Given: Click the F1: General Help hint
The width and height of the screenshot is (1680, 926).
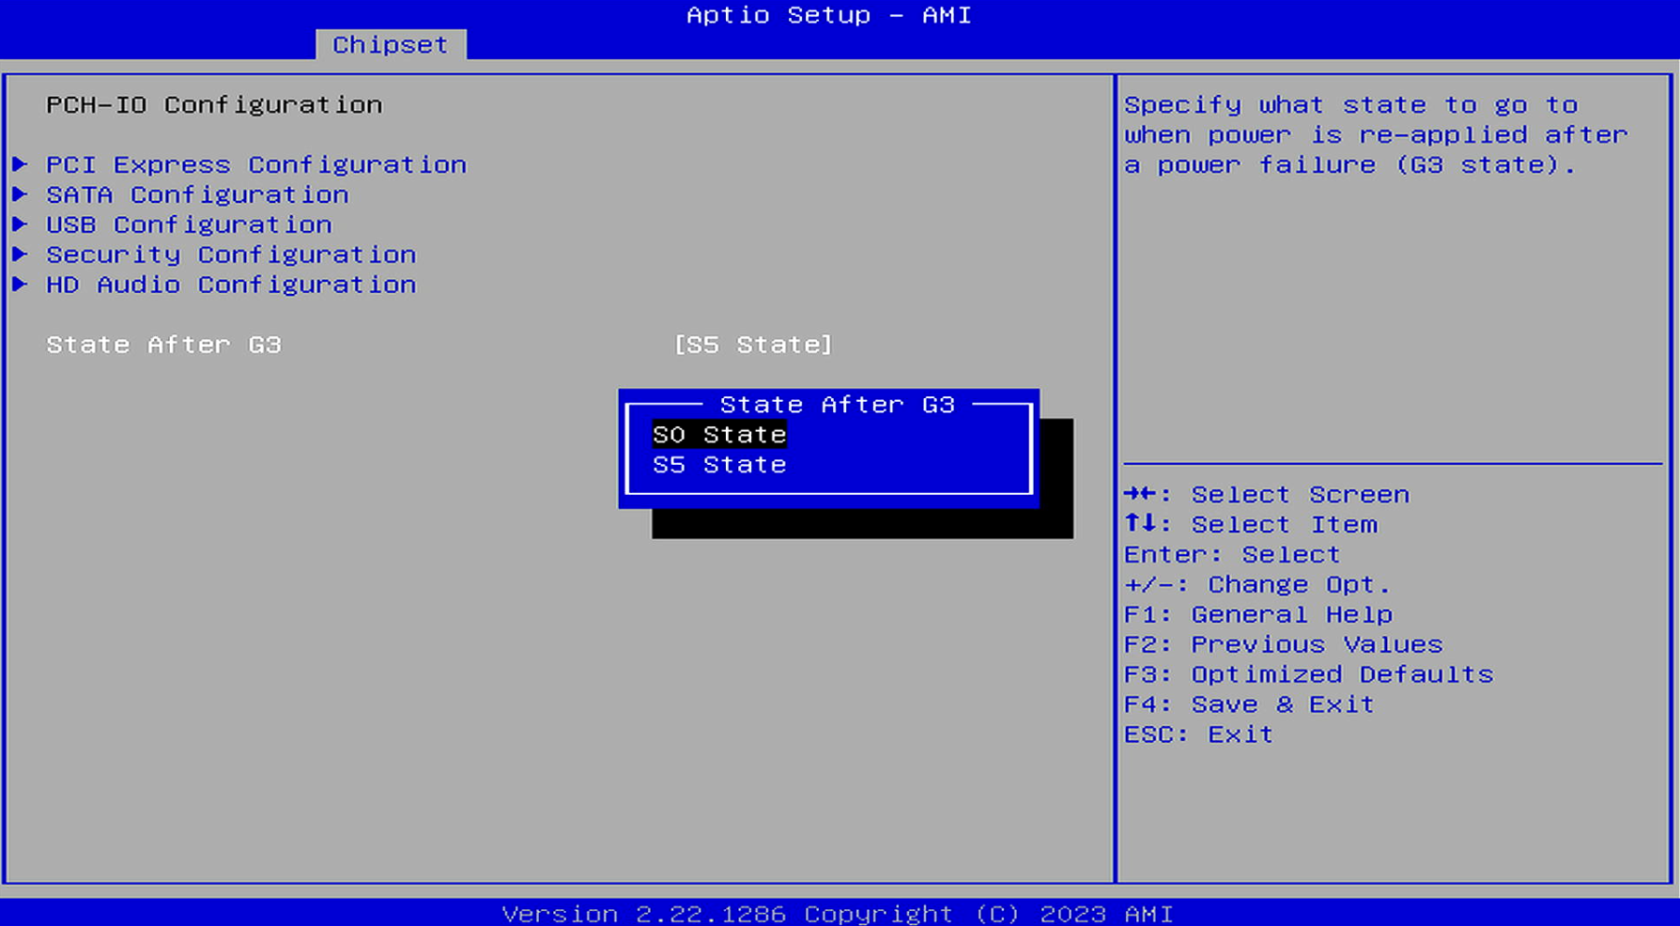Looking at the screenshot, I should (x=1258, y=615).
